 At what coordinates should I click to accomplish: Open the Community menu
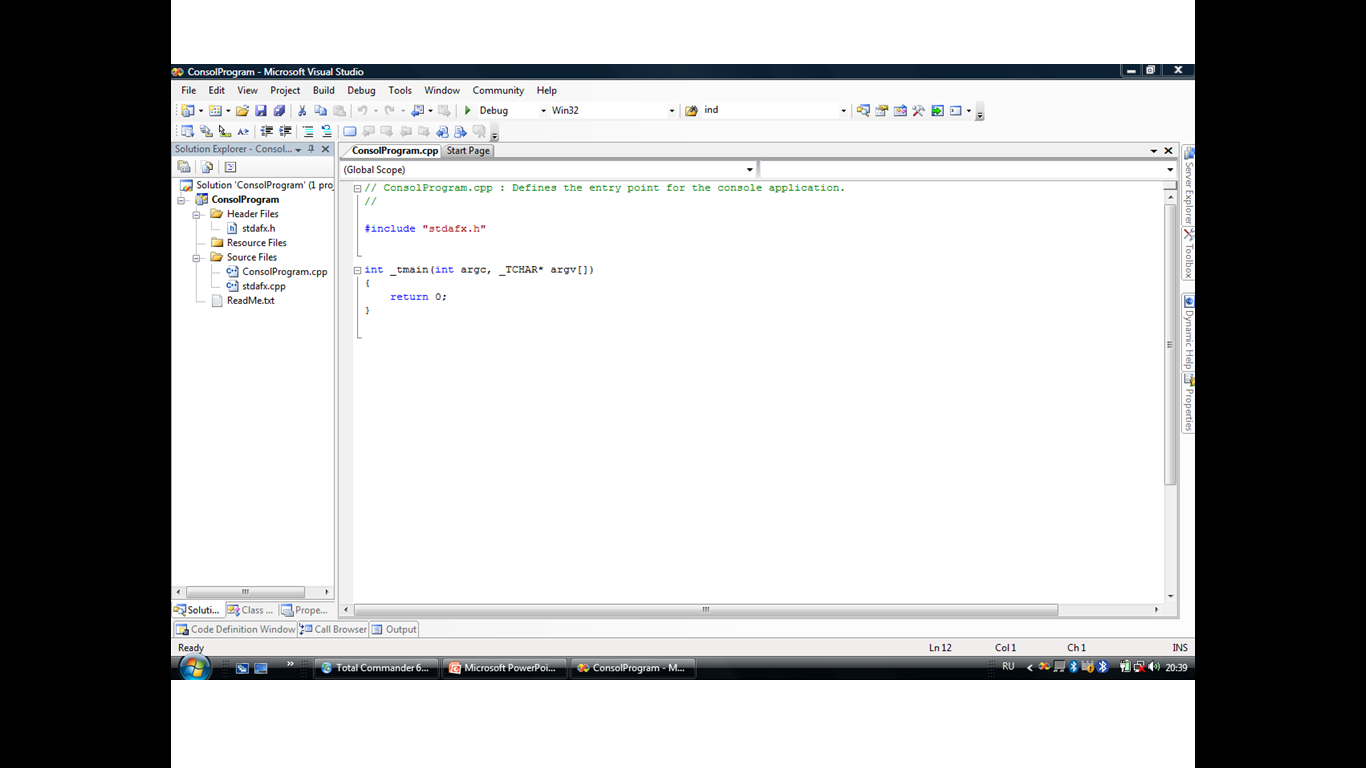498,90
